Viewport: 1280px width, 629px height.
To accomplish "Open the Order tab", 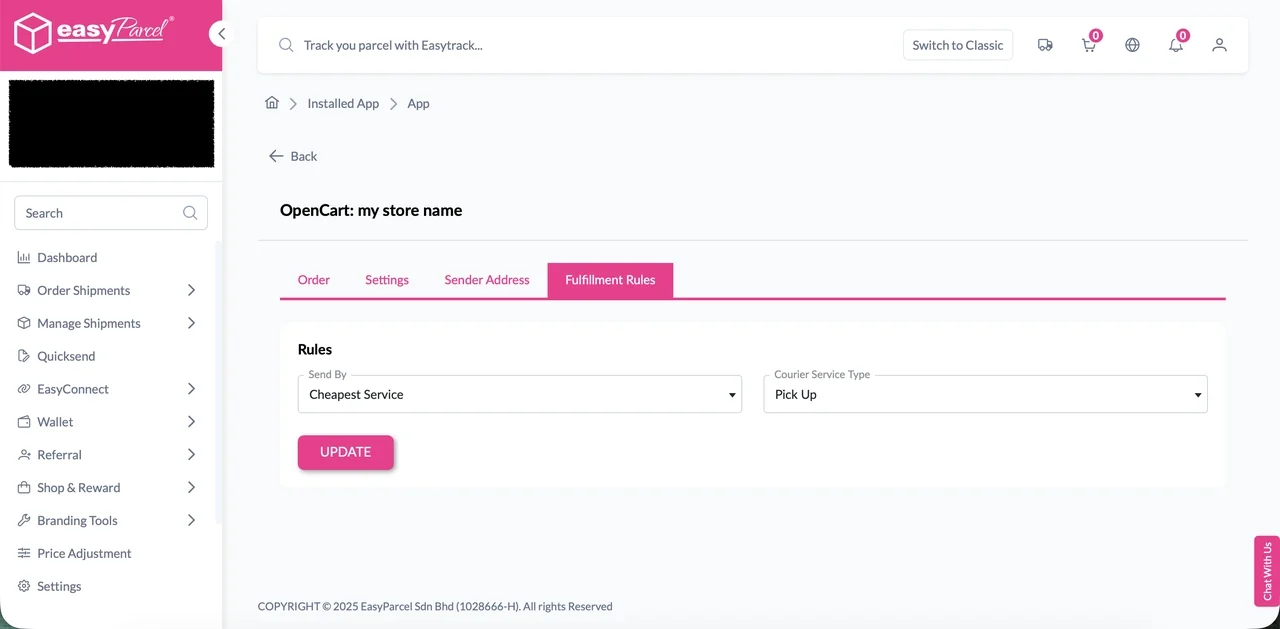I will [x=313, y=280].
